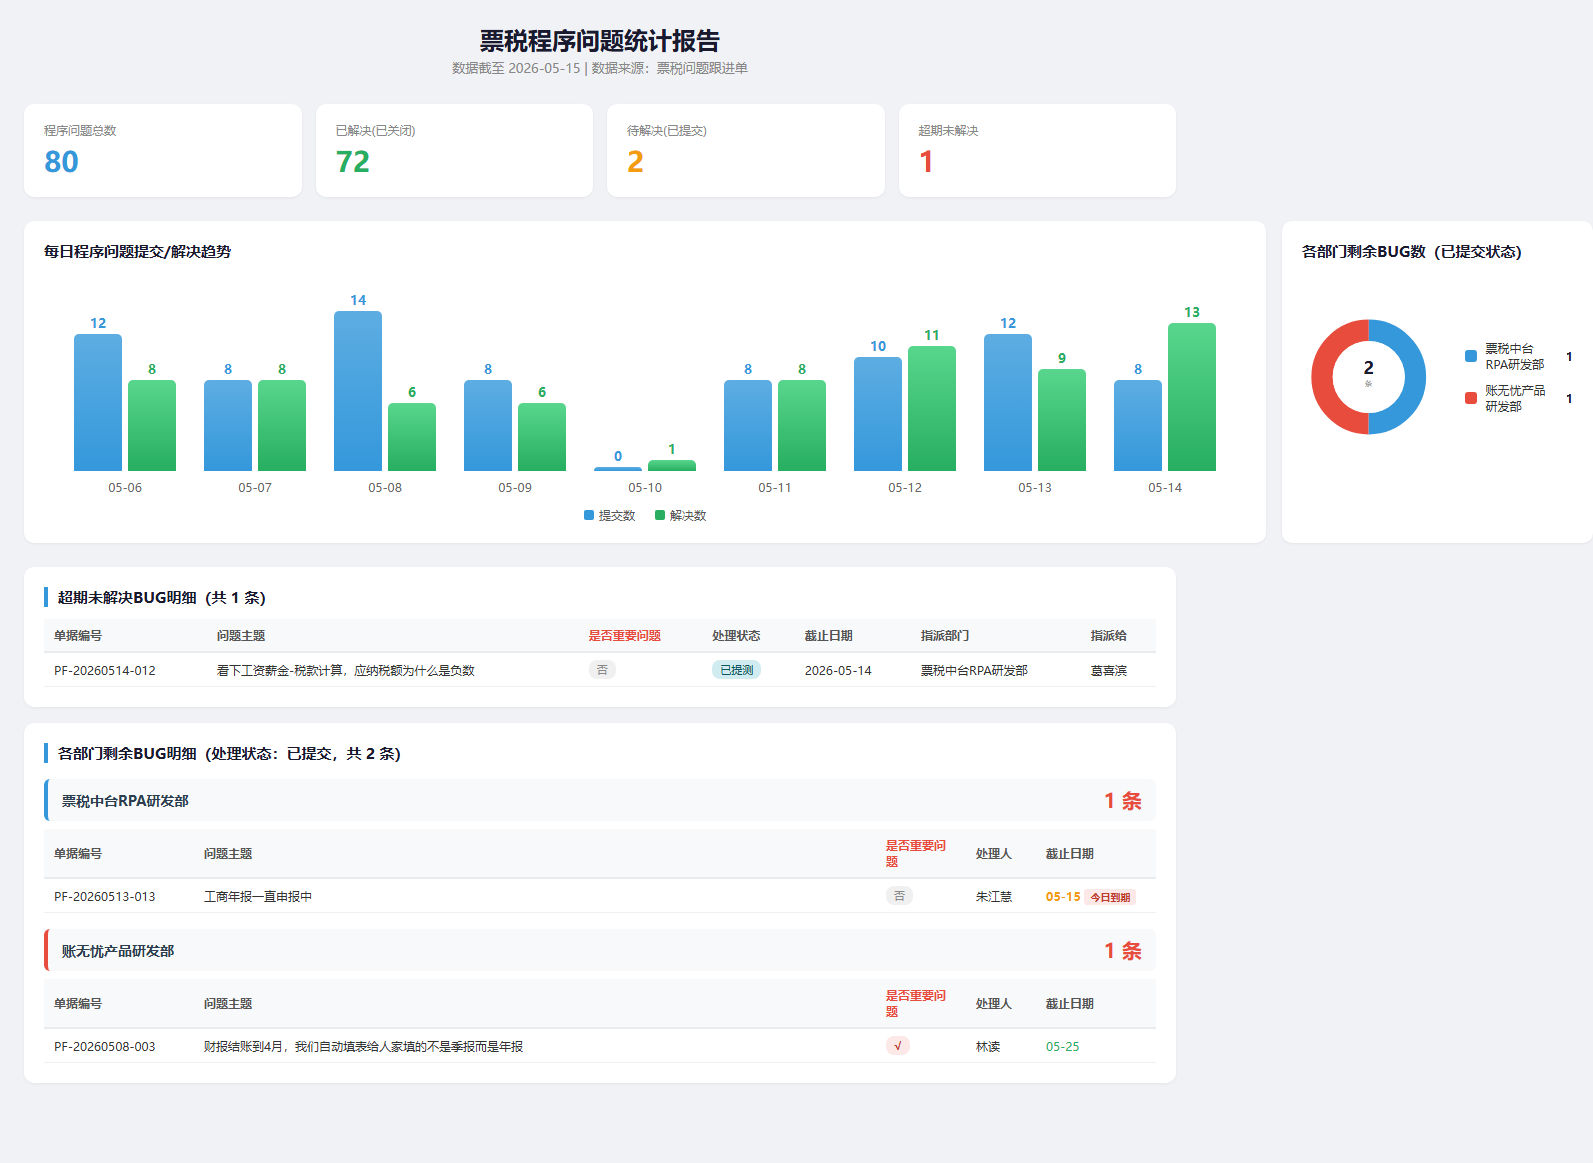
Task: Click the 处理状态 column header
Action: (736, 636)
